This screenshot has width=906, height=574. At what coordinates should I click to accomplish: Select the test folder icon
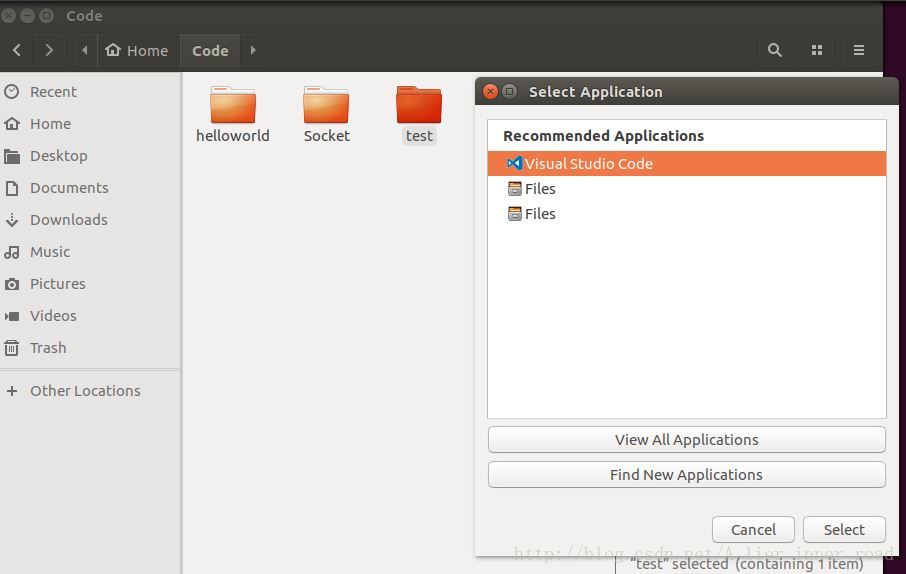click(x=419, y=105)
